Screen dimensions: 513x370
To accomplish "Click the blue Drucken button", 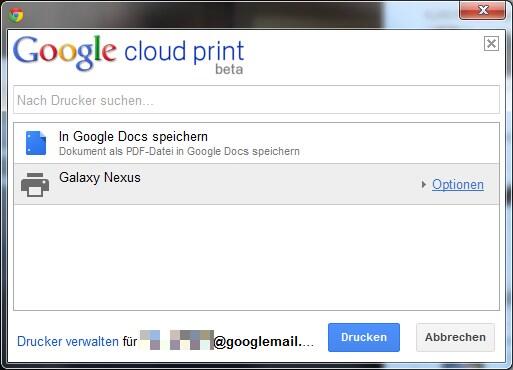I will pos(364,337).
